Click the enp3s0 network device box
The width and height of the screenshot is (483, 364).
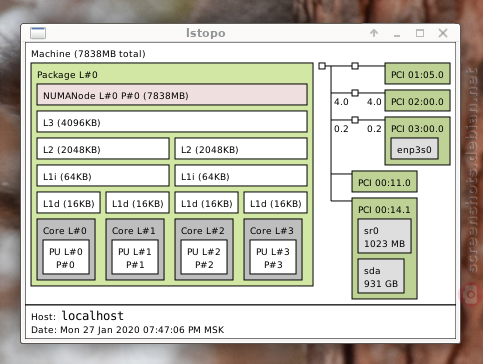(414, 149)
